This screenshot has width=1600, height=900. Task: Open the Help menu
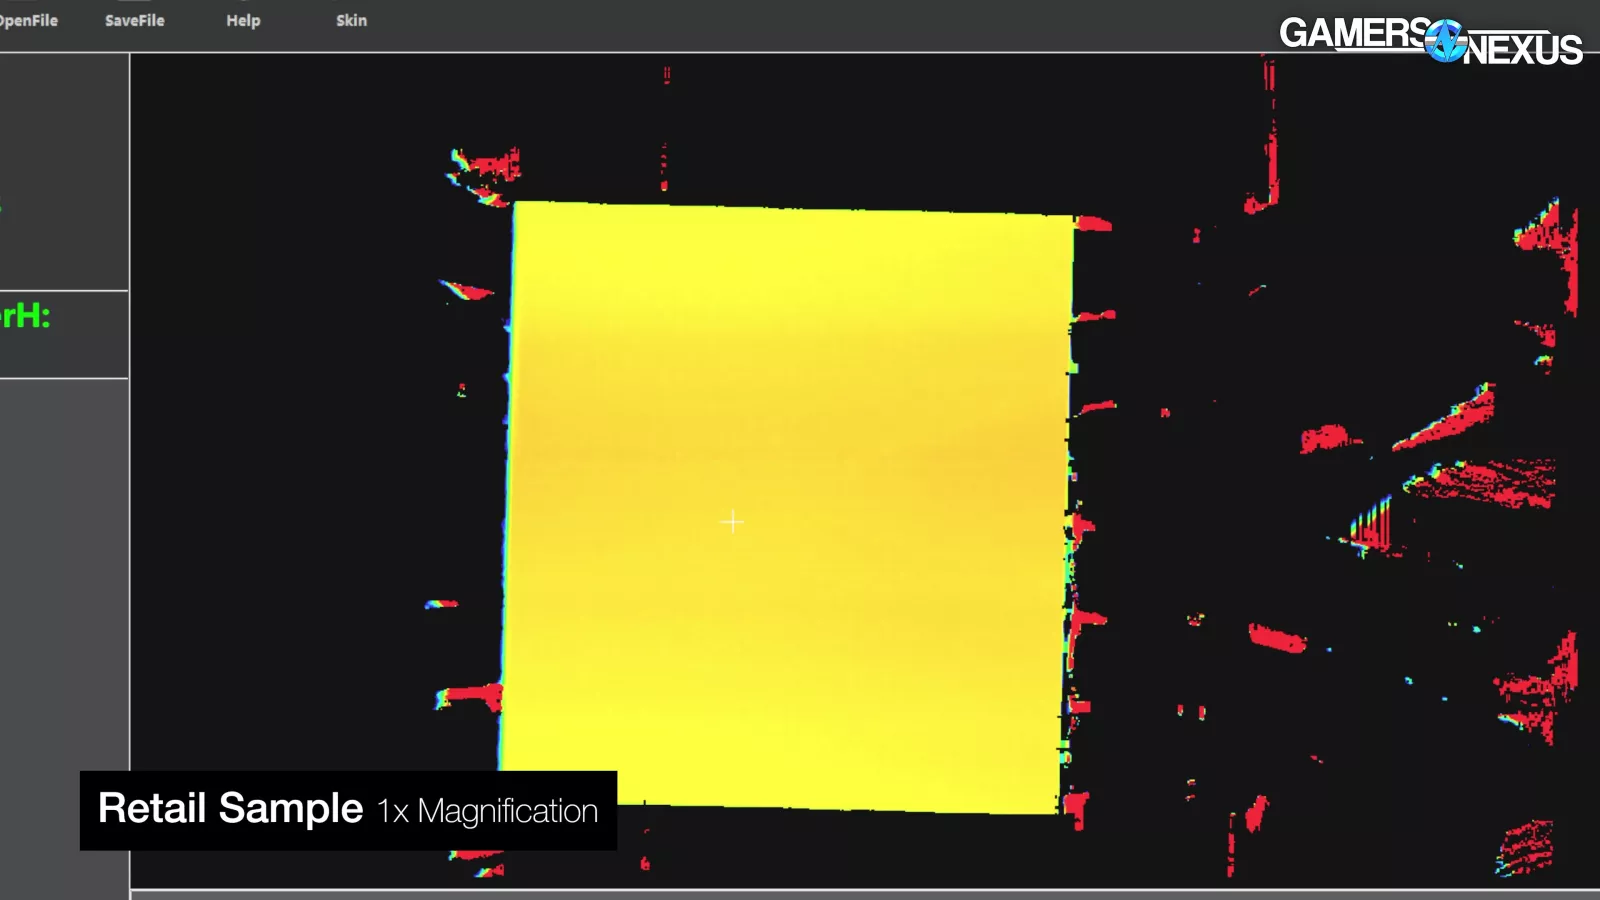coord(243,20)
